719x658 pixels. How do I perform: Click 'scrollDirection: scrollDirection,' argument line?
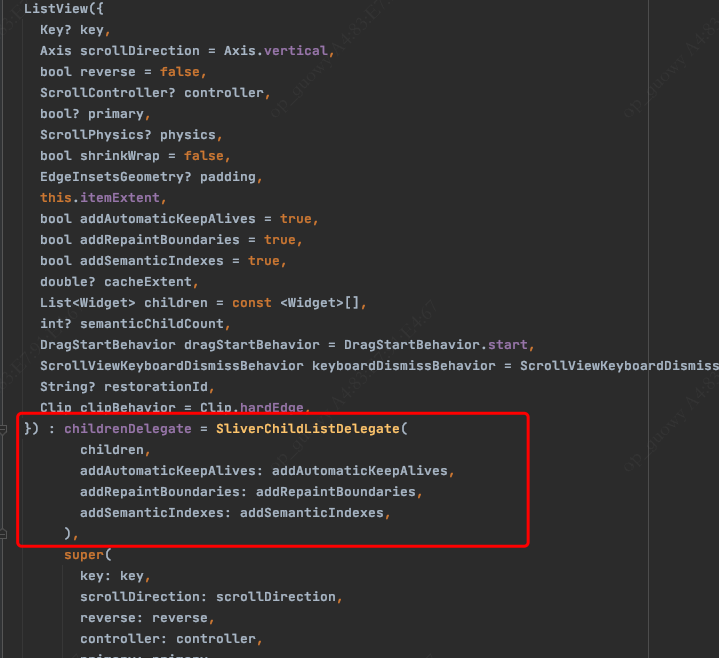point(211,597)
